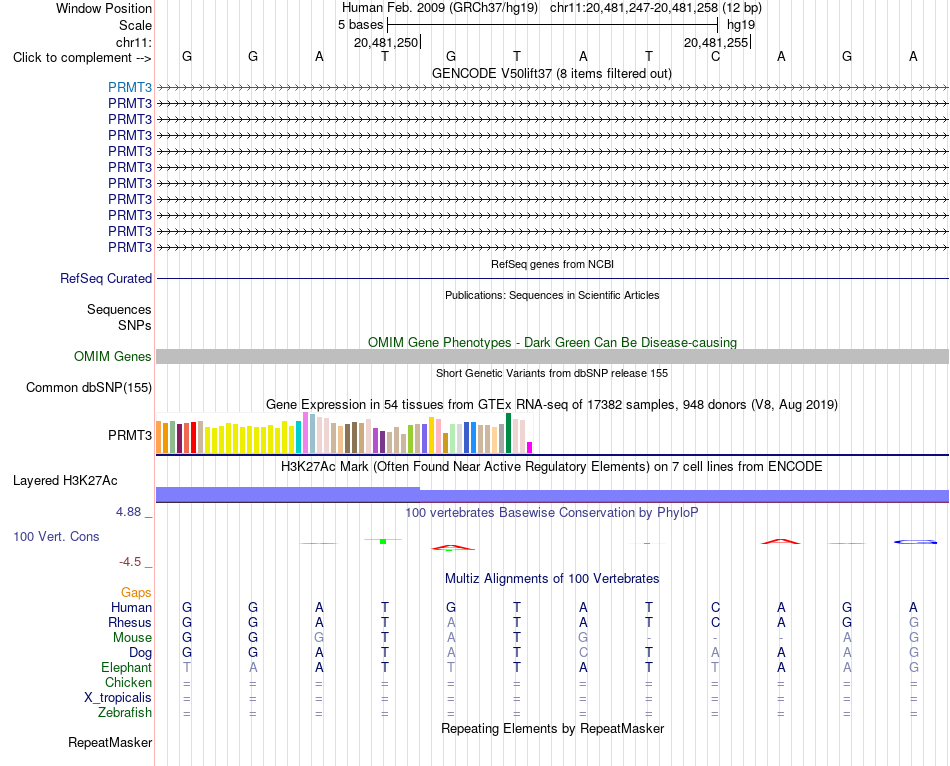Click the Chicken alignment row label
The width and height of the screenshot is (950, 766).
click(x=128, y=682)
